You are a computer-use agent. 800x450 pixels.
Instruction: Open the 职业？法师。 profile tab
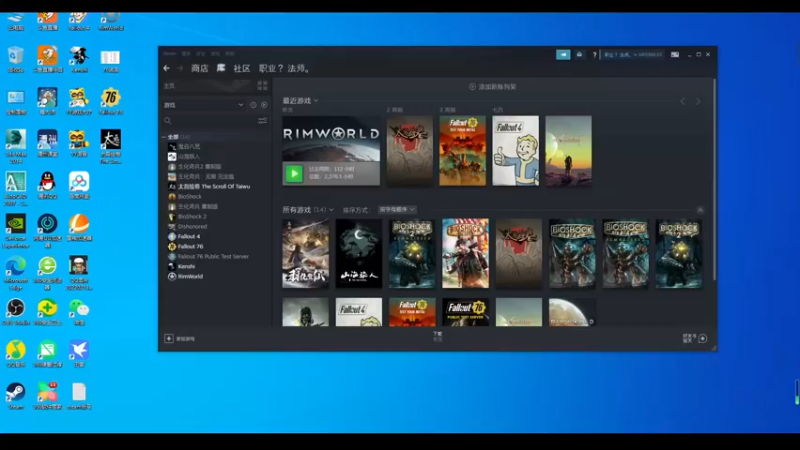coord(284,68)
